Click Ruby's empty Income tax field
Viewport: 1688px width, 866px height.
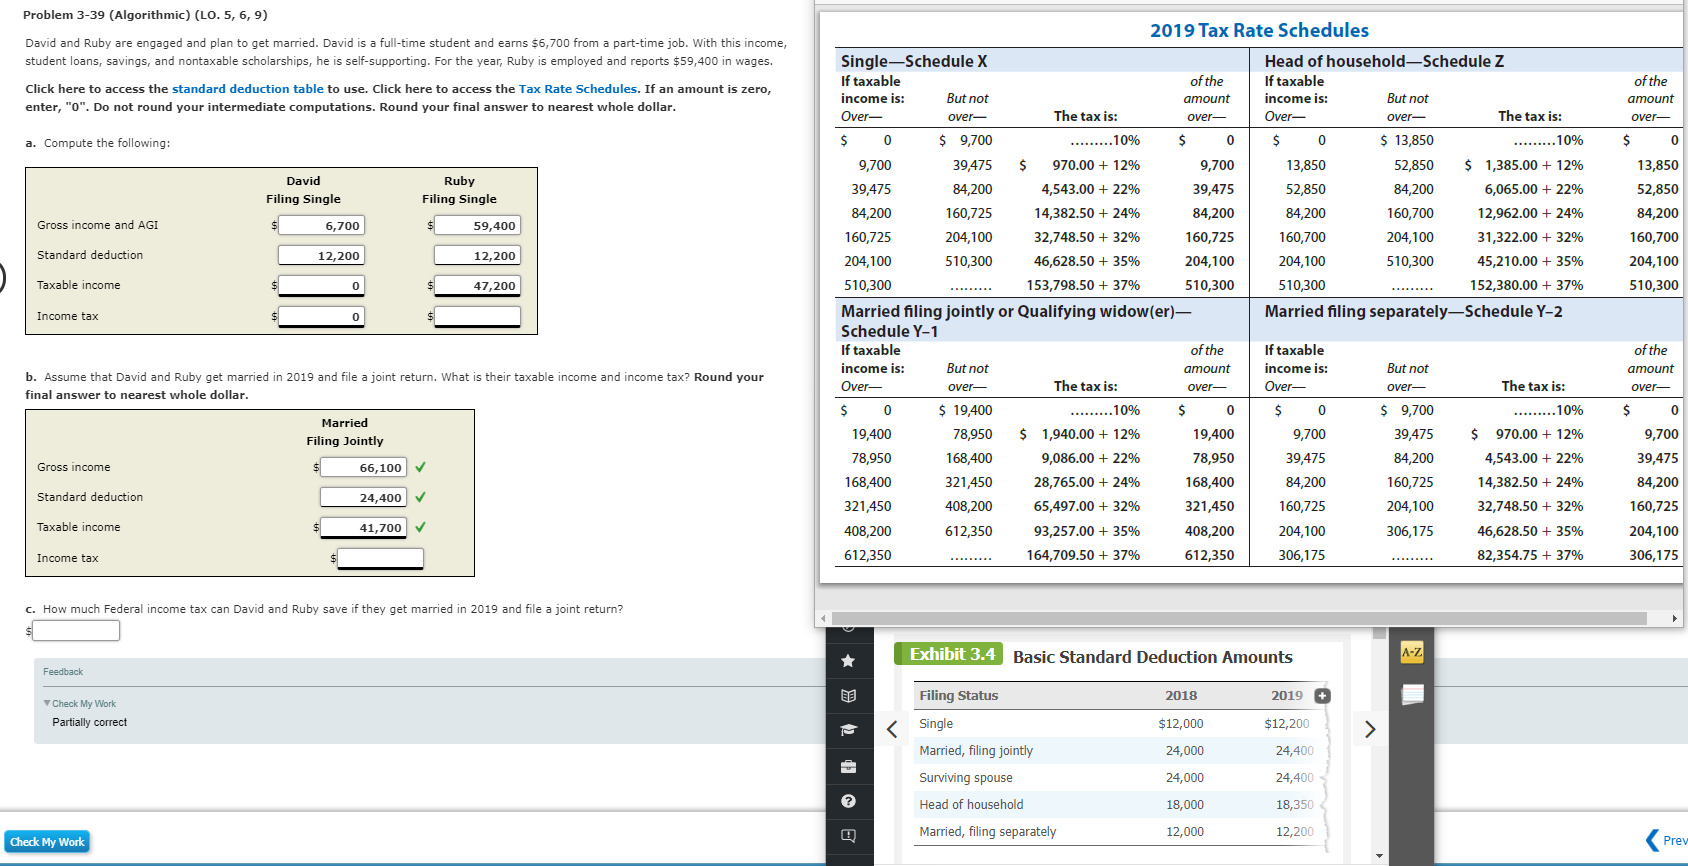coord(477,317)
